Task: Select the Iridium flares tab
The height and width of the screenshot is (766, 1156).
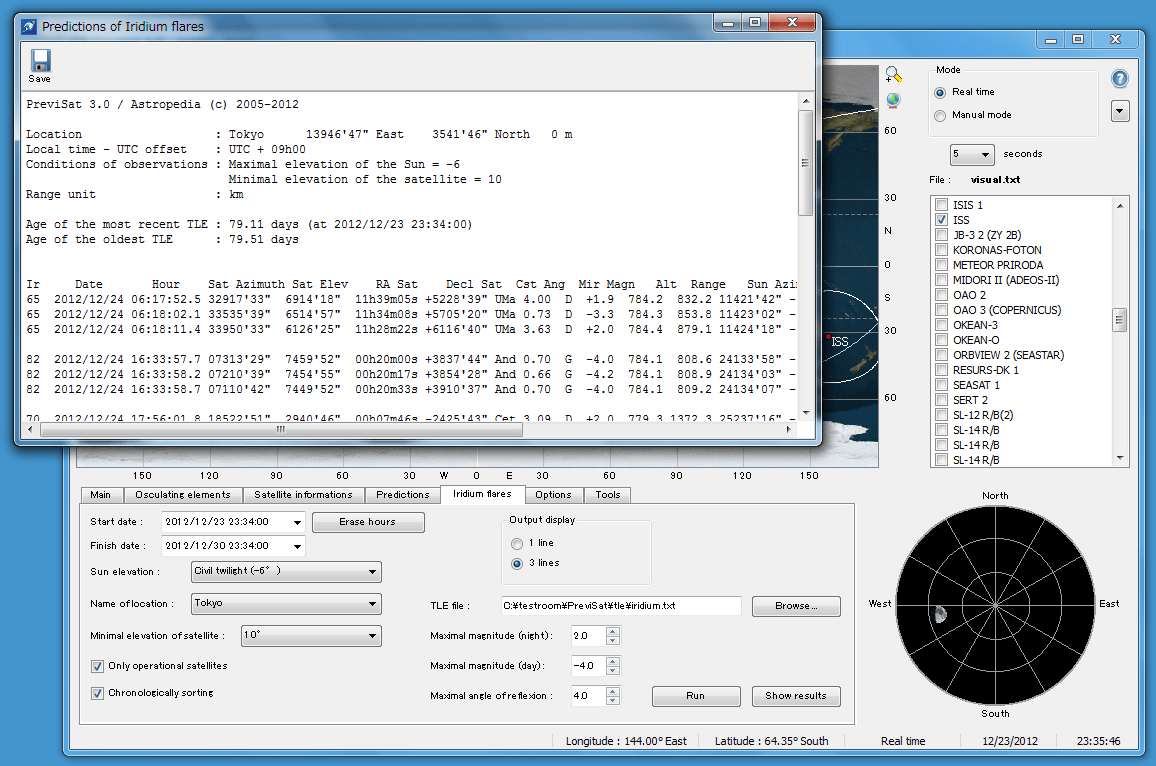Action: pos(482,494)
